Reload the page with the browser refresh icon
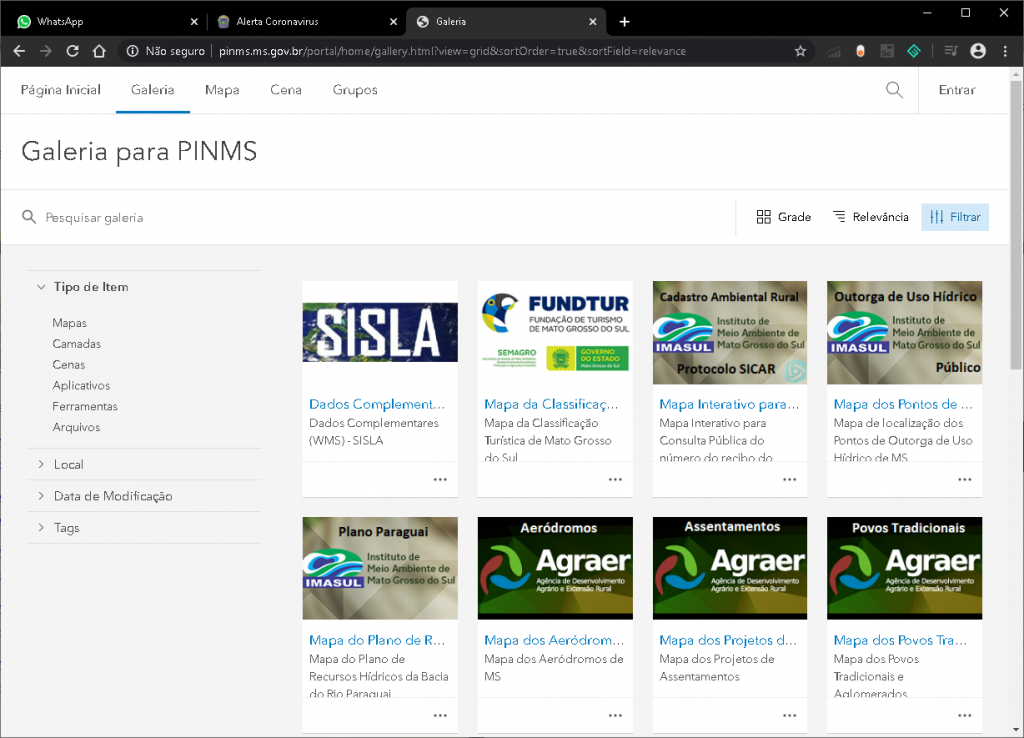Image resolution: width=1024 pixels, height=738 pixels. point(72,51)
